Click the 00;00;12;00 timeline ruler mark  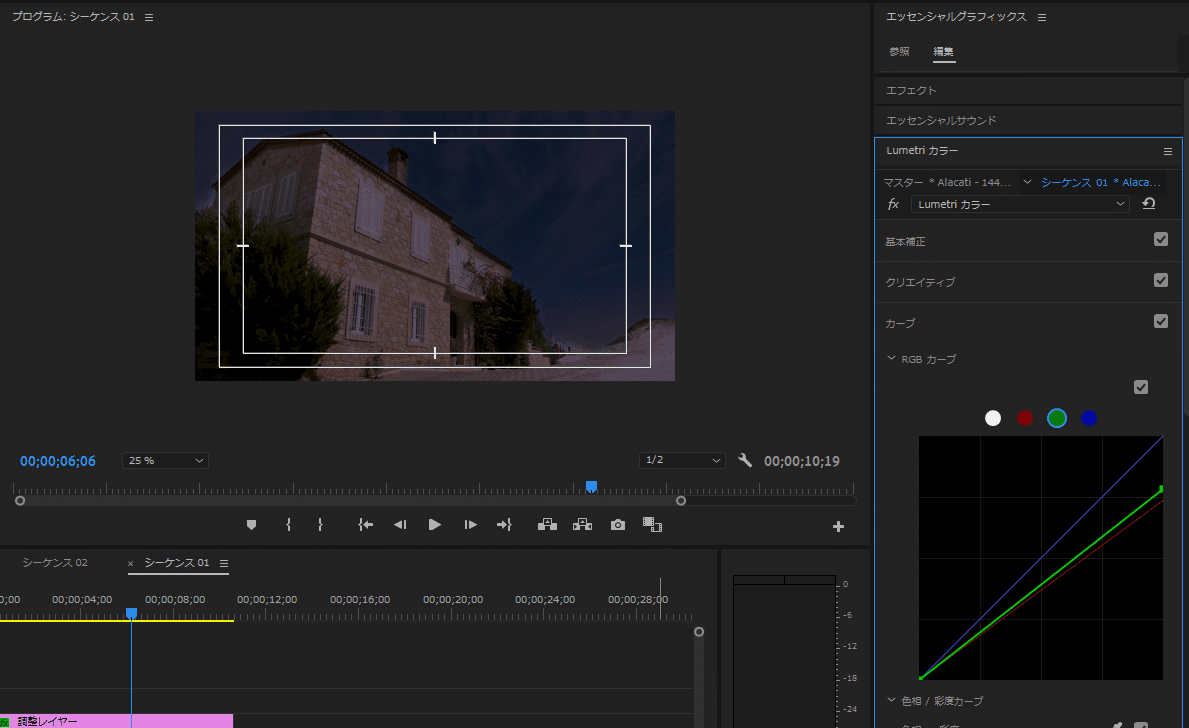[267, 599]
